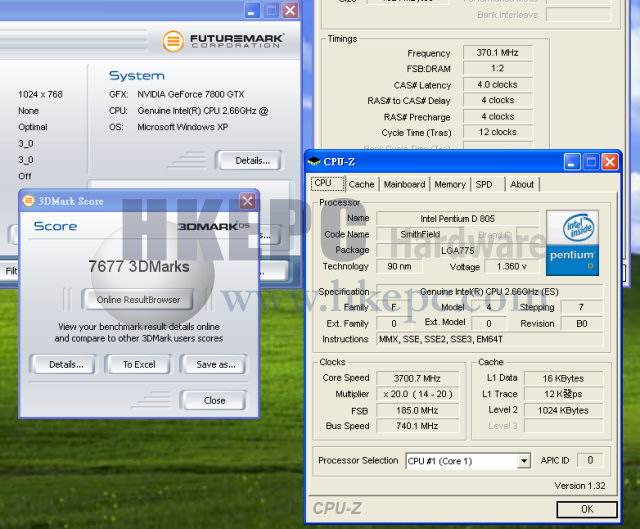Screen dimensions: 640x529
Task: Expand the Processor Selection dropdown
Action: click(x=524, y=462)
